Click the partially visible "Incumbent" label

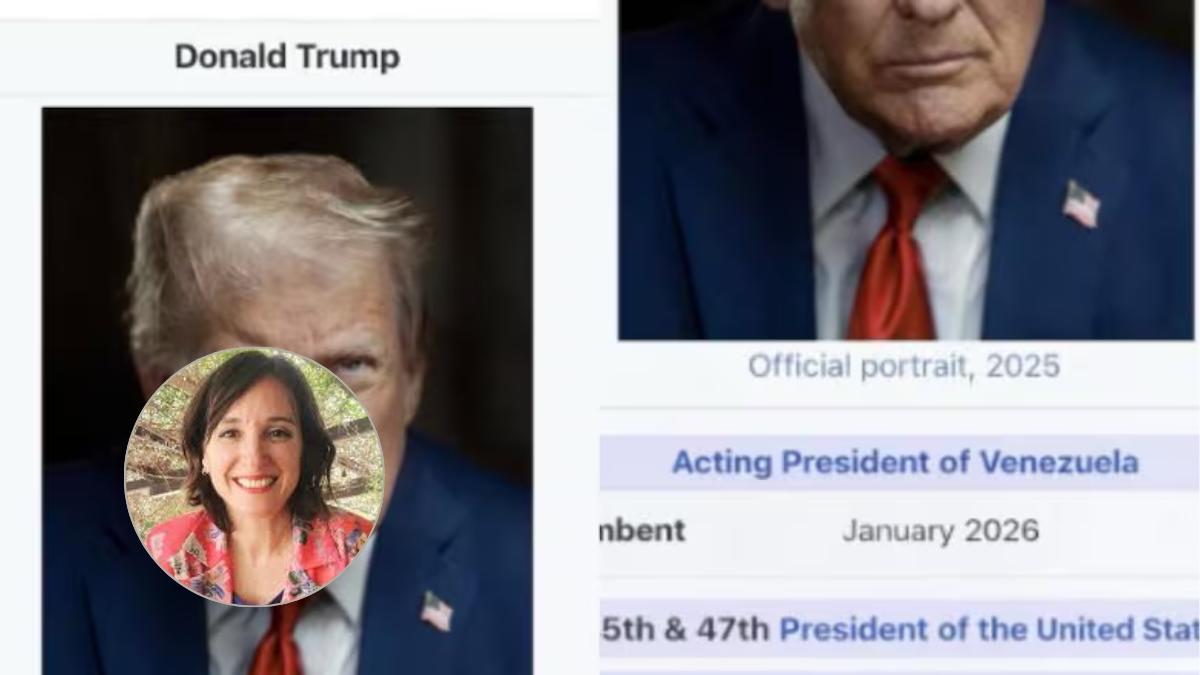coord(642,530)
